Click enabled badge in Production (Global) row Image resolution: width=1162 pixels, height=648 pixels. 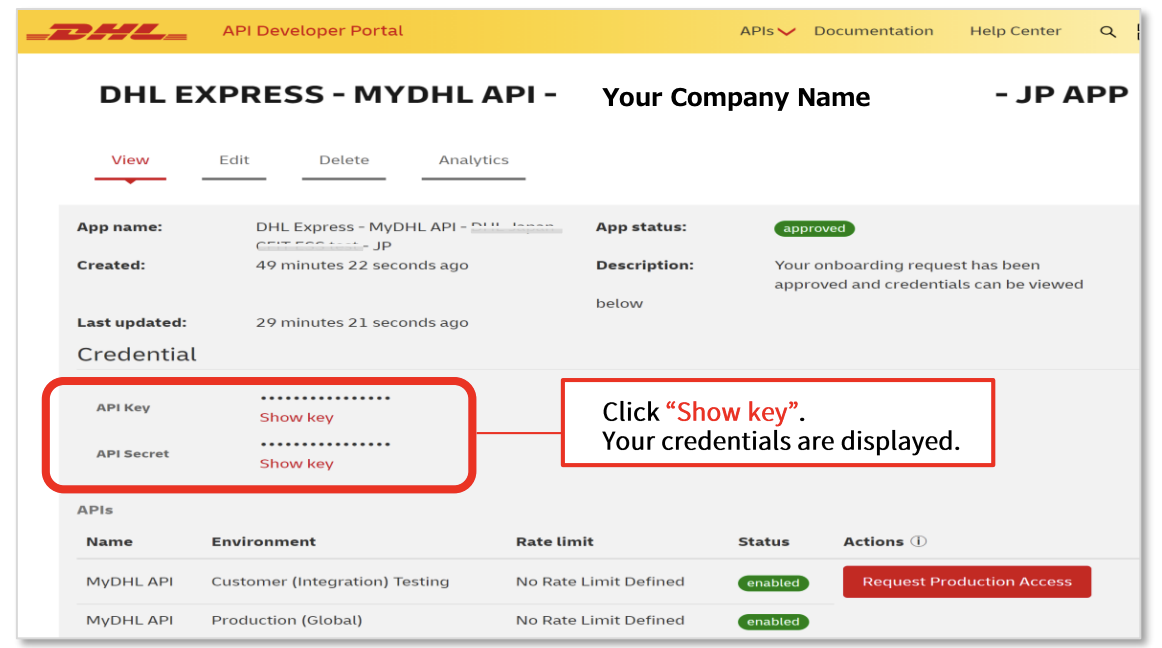point(773,621)
